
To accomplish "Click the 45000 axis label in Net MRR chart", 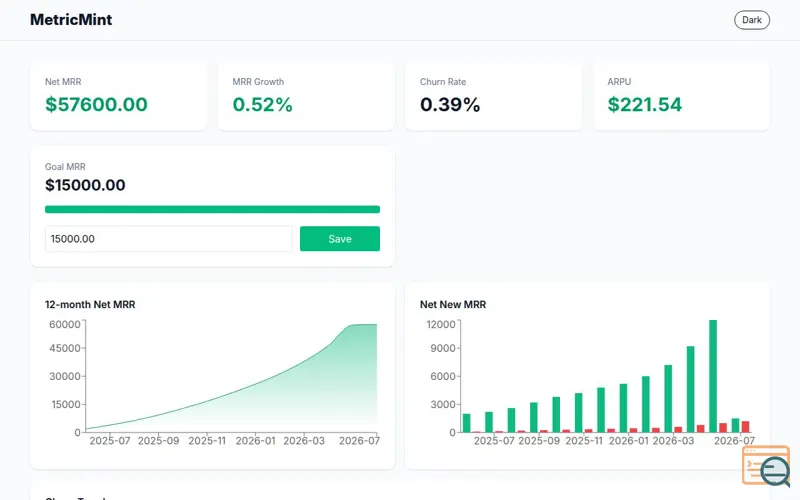I will click(x=65, y=348).
